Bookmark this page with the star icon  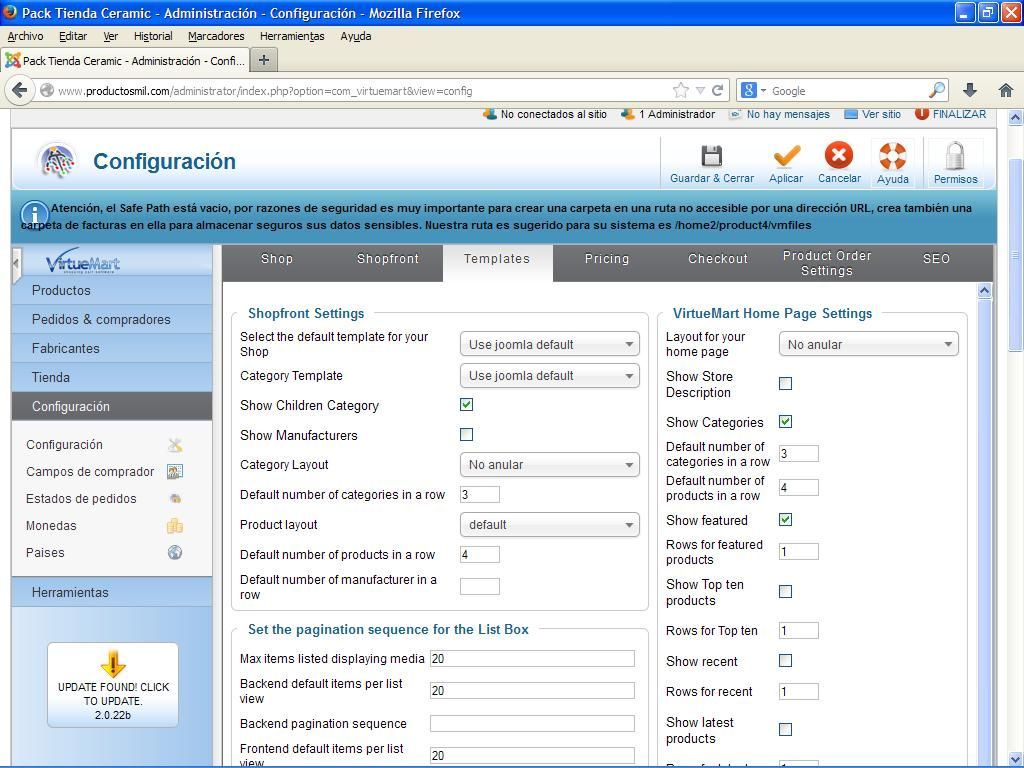(x=680, y=90)
